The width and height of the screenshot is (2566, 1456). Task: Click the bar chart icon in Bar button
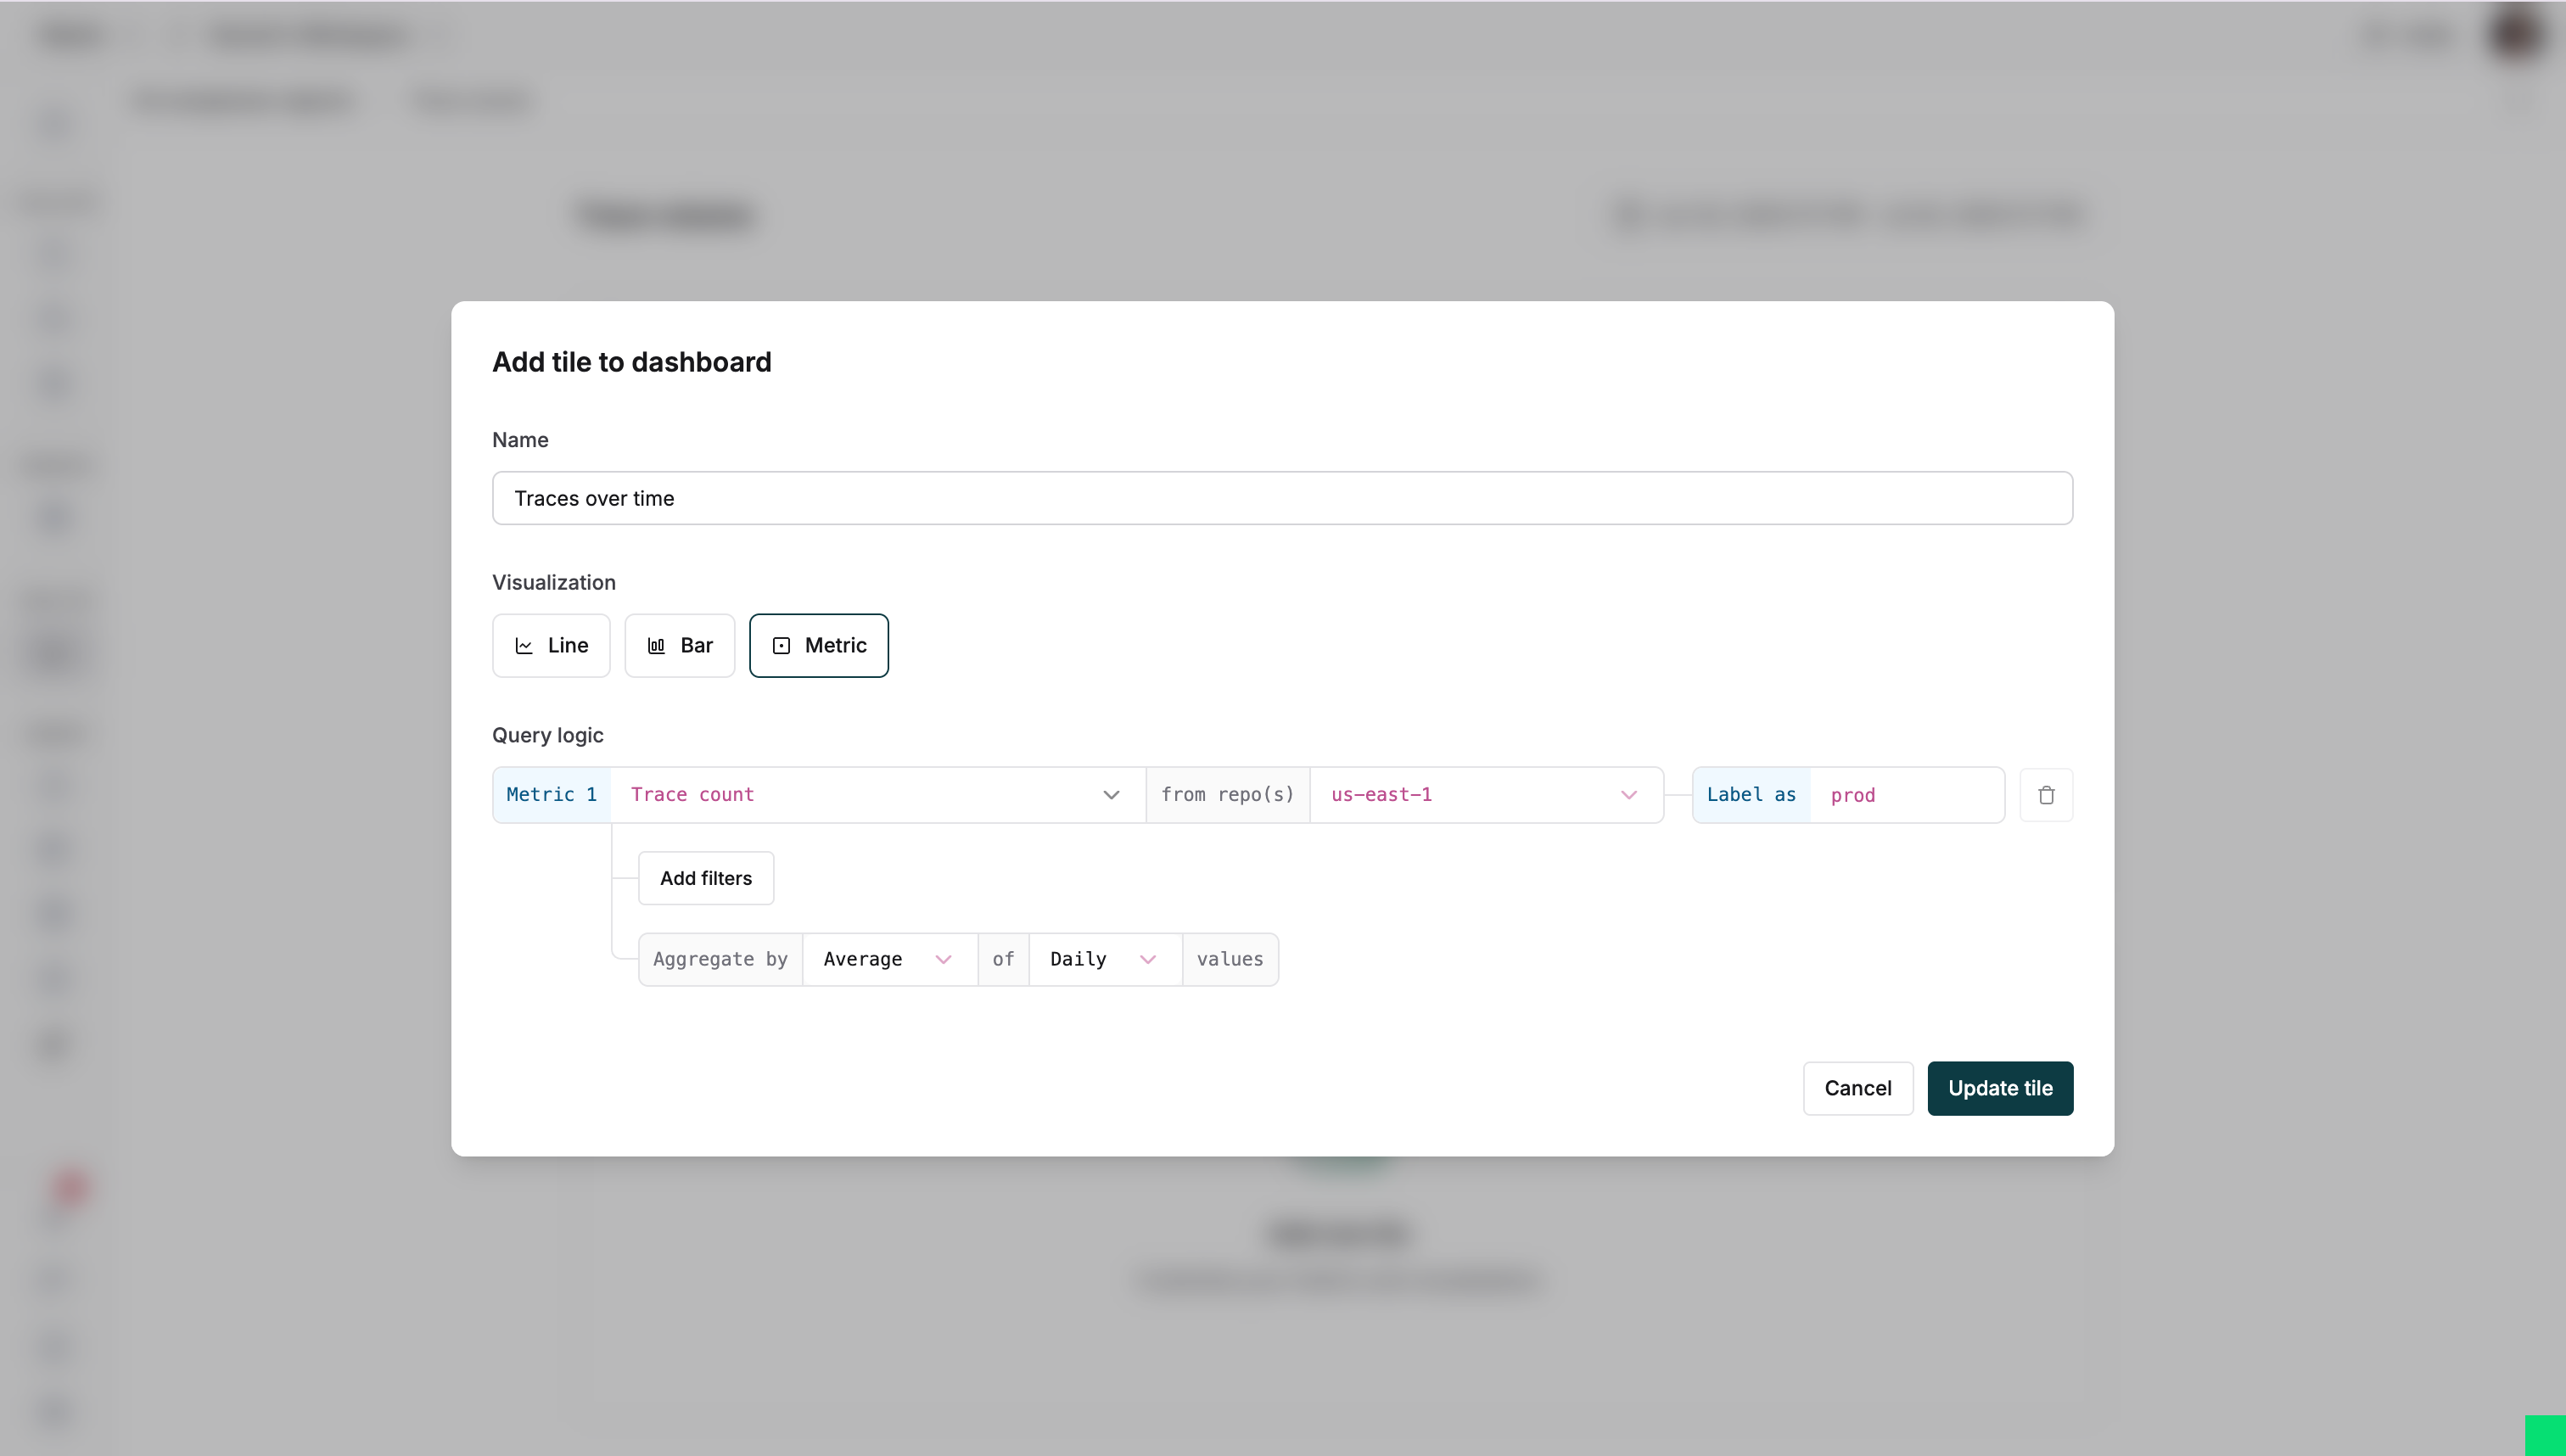(656, 645)
